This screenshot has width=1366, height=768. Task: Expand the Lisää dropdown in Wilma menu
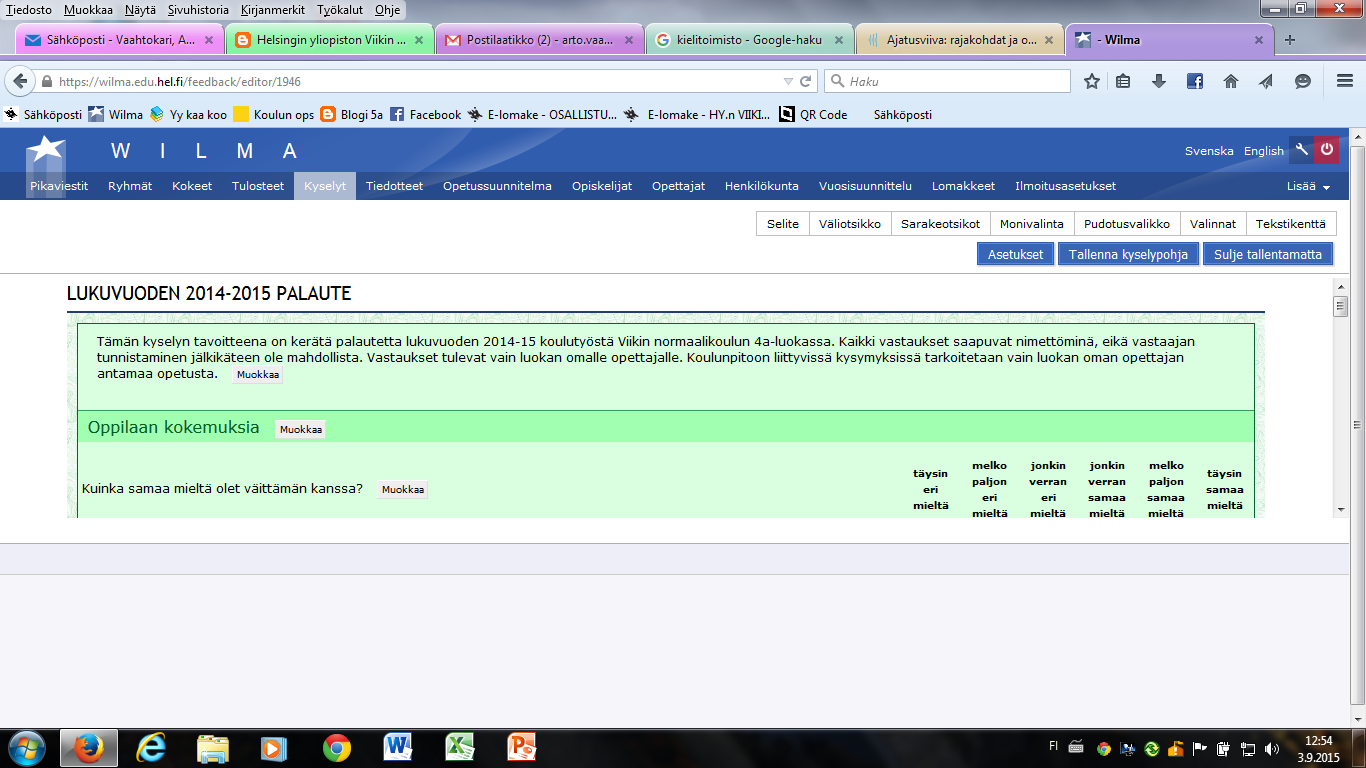tap(1309, 186)
